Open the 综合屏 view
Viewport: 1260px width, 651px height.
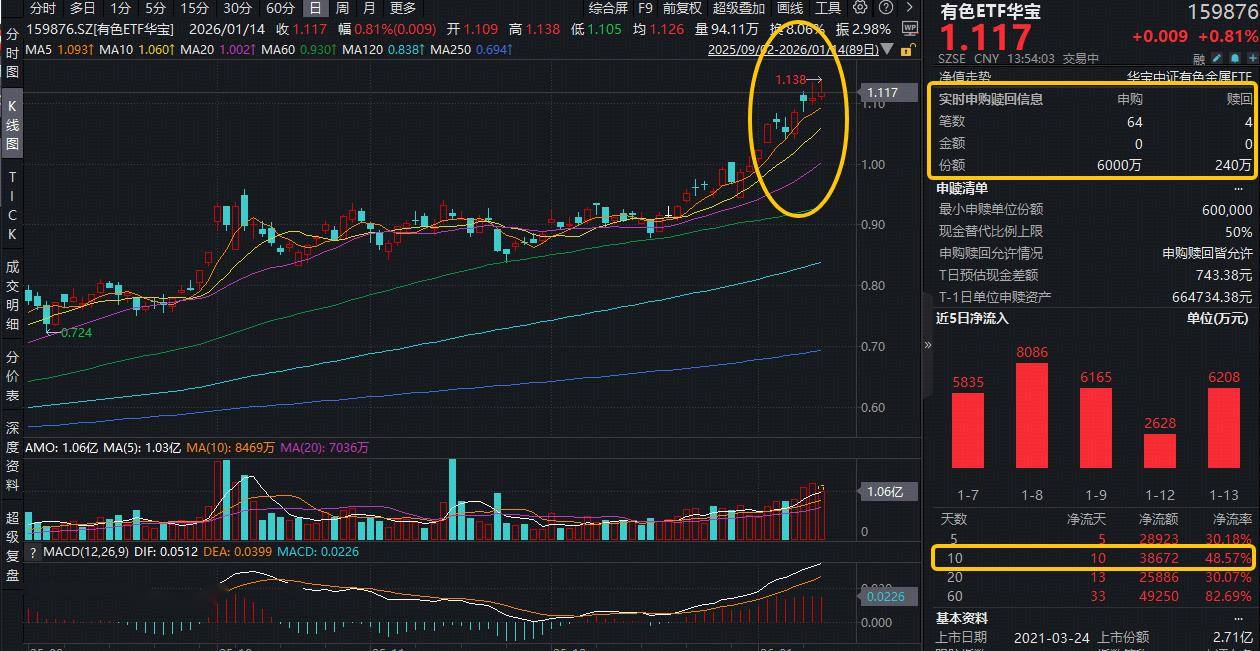(608, 7)
